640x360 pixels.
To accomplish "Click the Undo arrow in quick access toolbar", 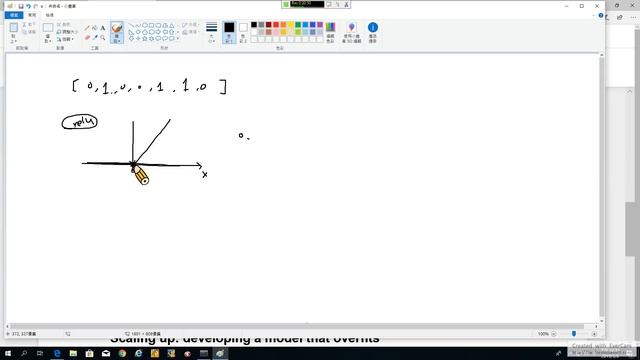I will click(28, 6).
